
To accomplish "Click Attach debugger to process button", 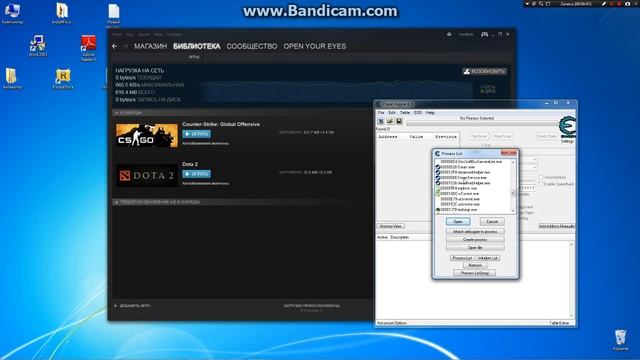I will [475, 231].
